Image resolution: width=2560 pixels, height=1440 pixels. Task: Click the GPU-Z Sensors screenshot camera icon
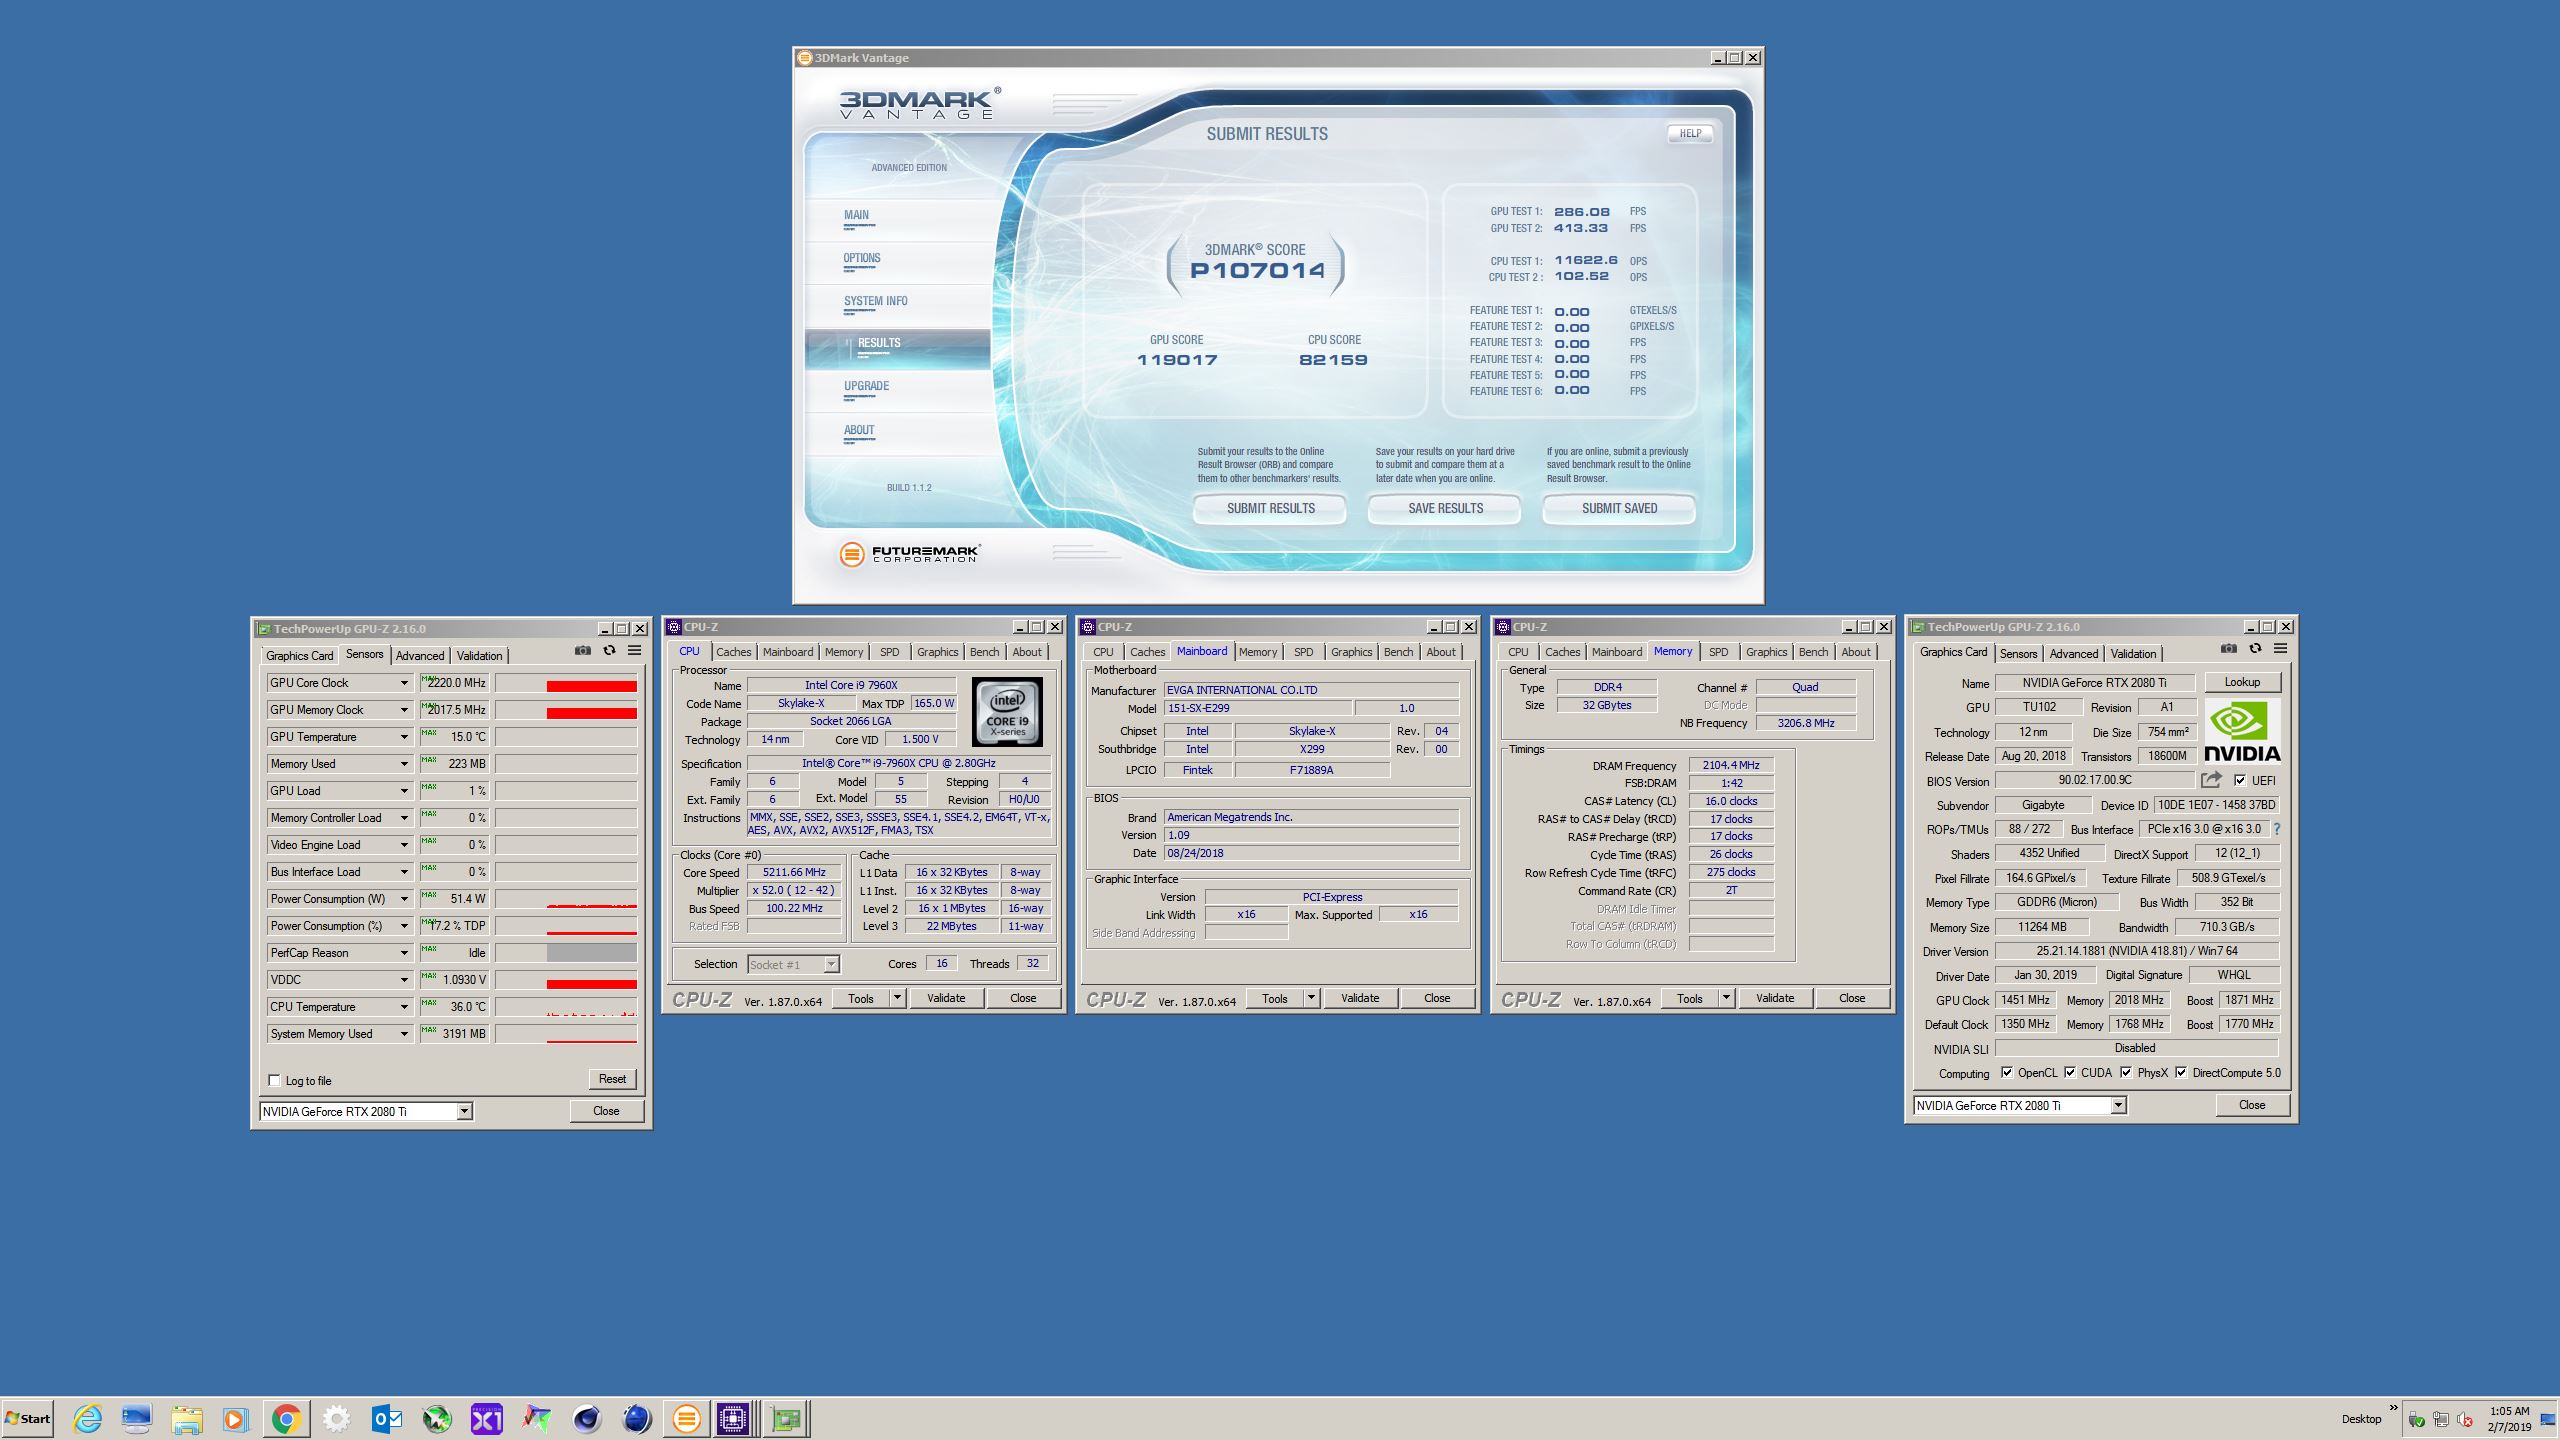(x=583, y=651)
